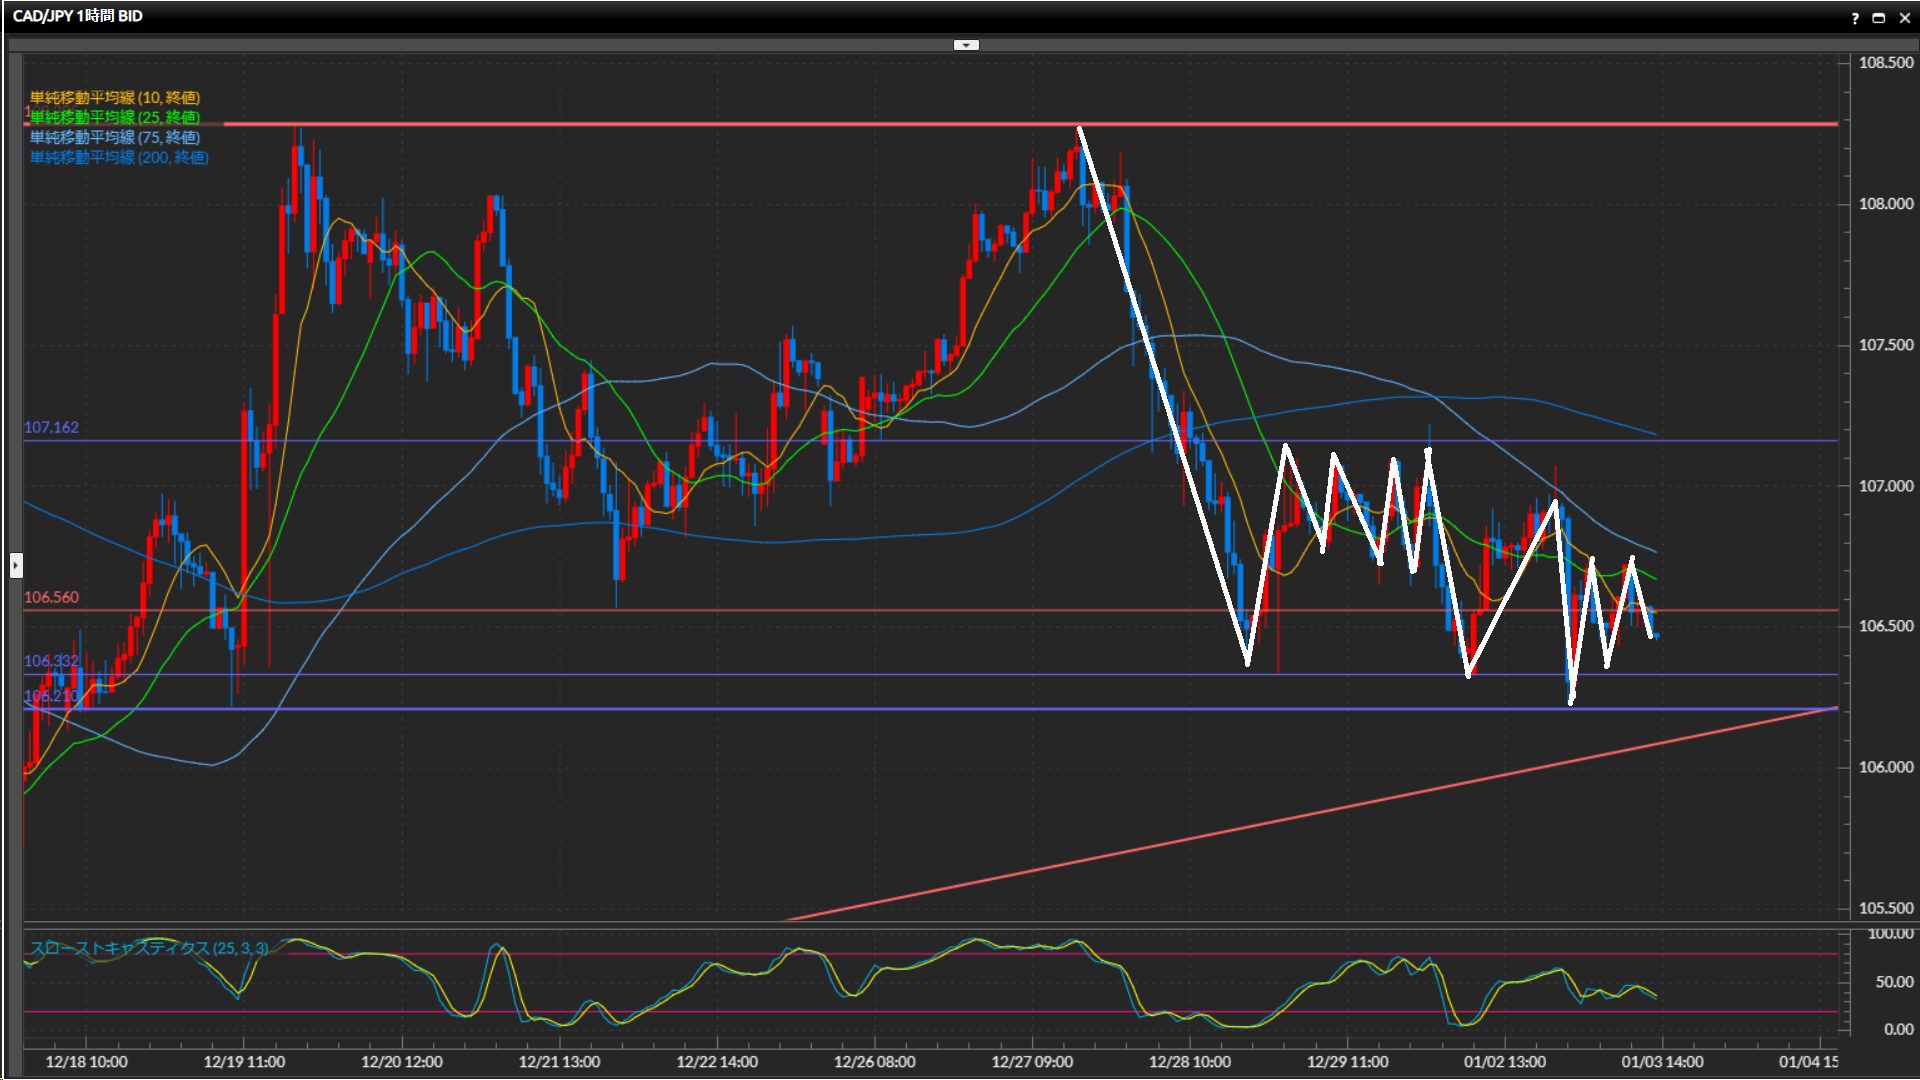Select the orange 10-period moving average label
This screenshot has height=1080, width=1920.
(x=114, y=98)
